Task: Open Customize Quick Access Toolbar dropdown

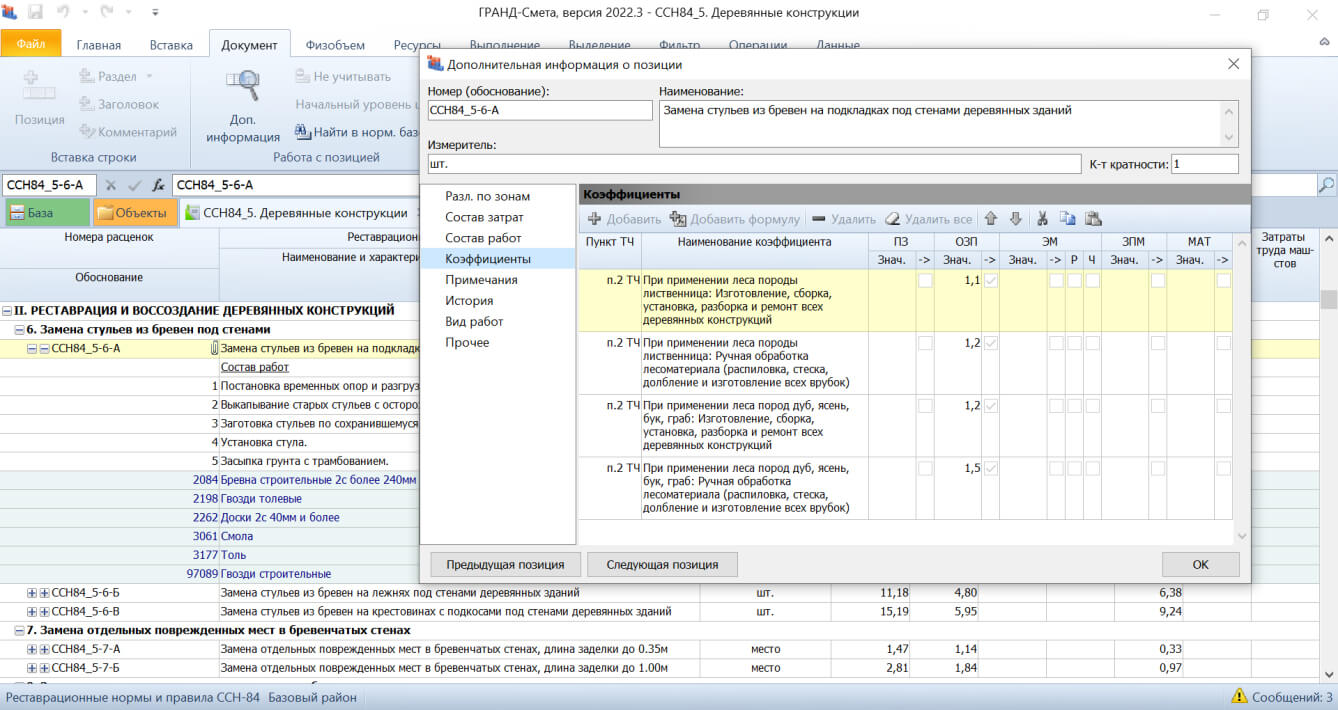Action: (x=155, y=13)
